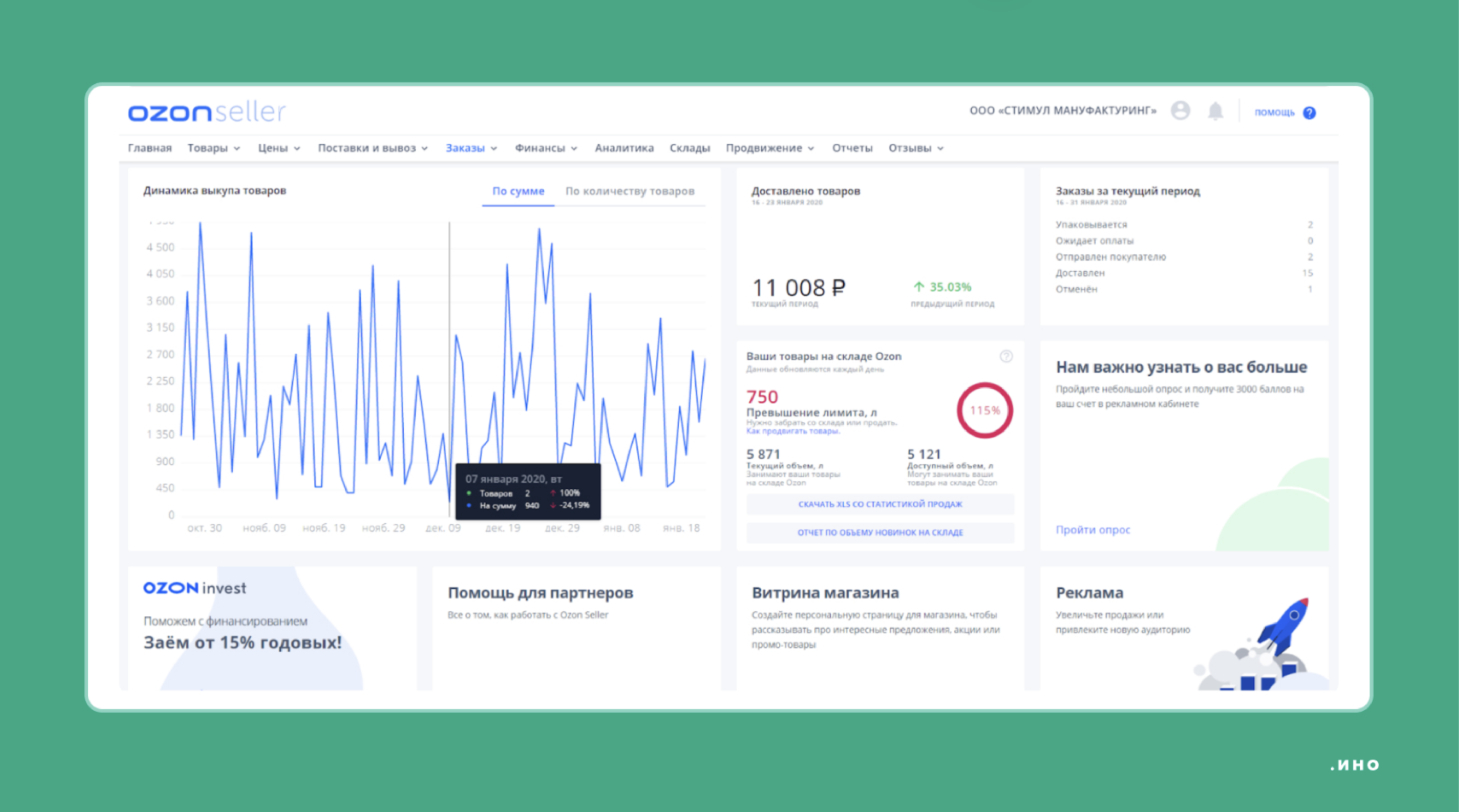This screenshot has height=812, width=1462.
Task: Expand the Отзывы menu
Action: point(916,148)
